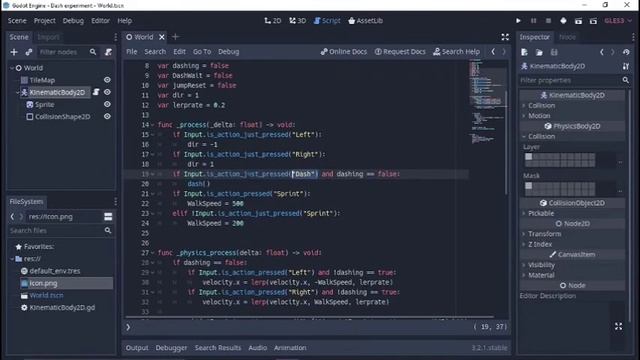The image size is (640, 360).
Task: Expand Editor Description fullscreen icon
Action: click(618, 326)
